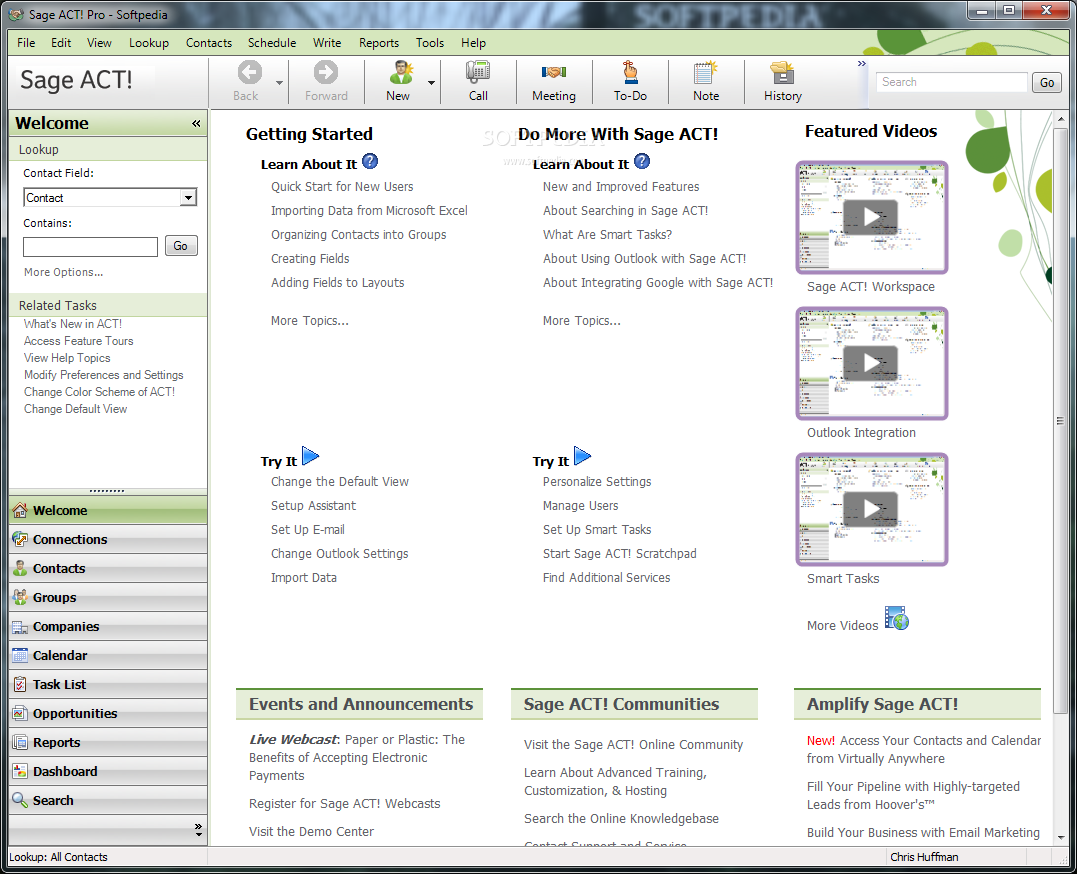Click the Try It arrow under Getting Started
1077x874 pixels.
pos(310,456)
